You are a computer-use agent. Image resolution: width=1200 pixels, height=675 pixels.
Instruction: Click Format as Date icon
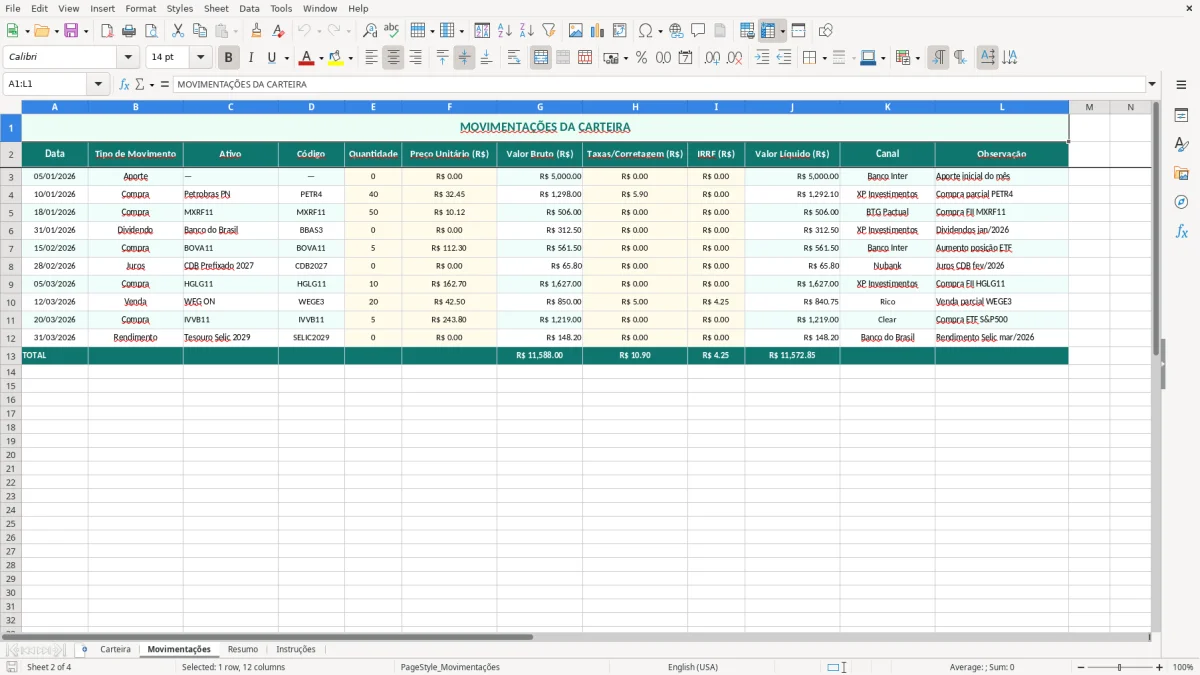686,58
